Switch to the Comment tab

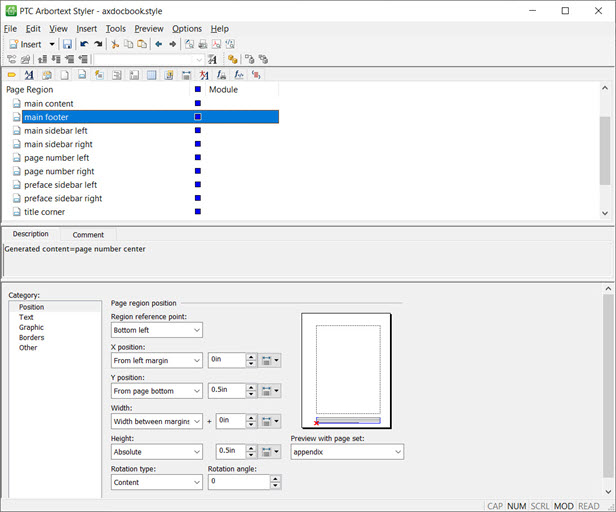click(88, 235)
